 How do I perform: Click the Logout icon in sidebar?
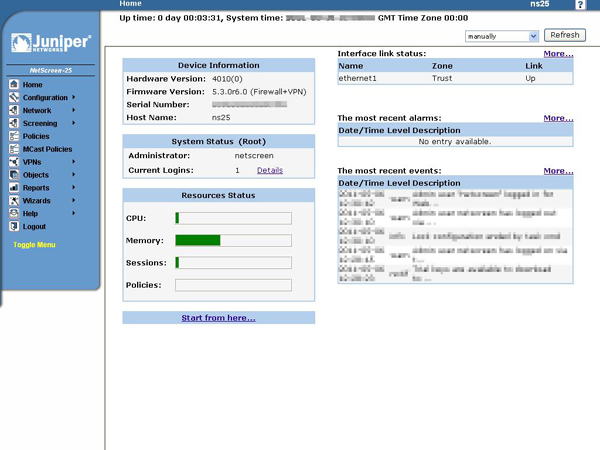coord(14,226)
